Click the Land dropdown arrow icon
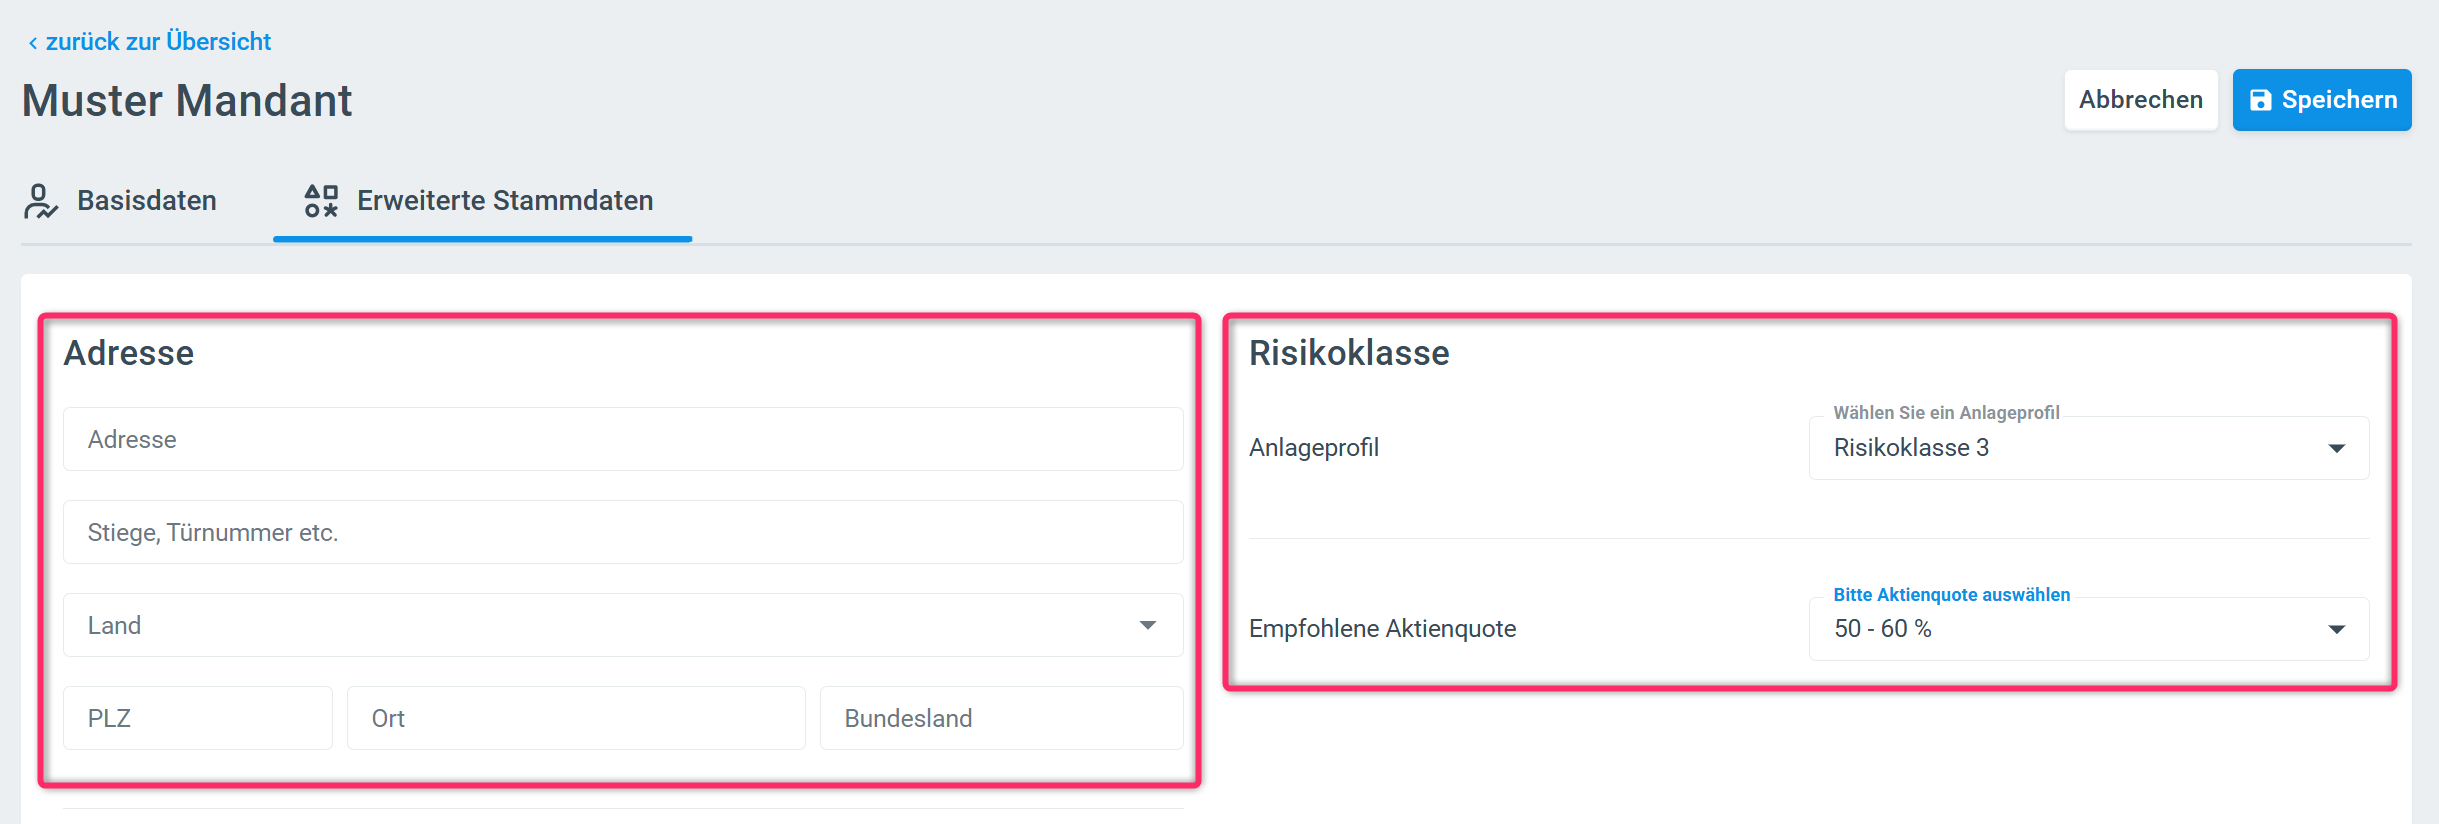Screen dimensions: 2439x824 coord(1147,625)
